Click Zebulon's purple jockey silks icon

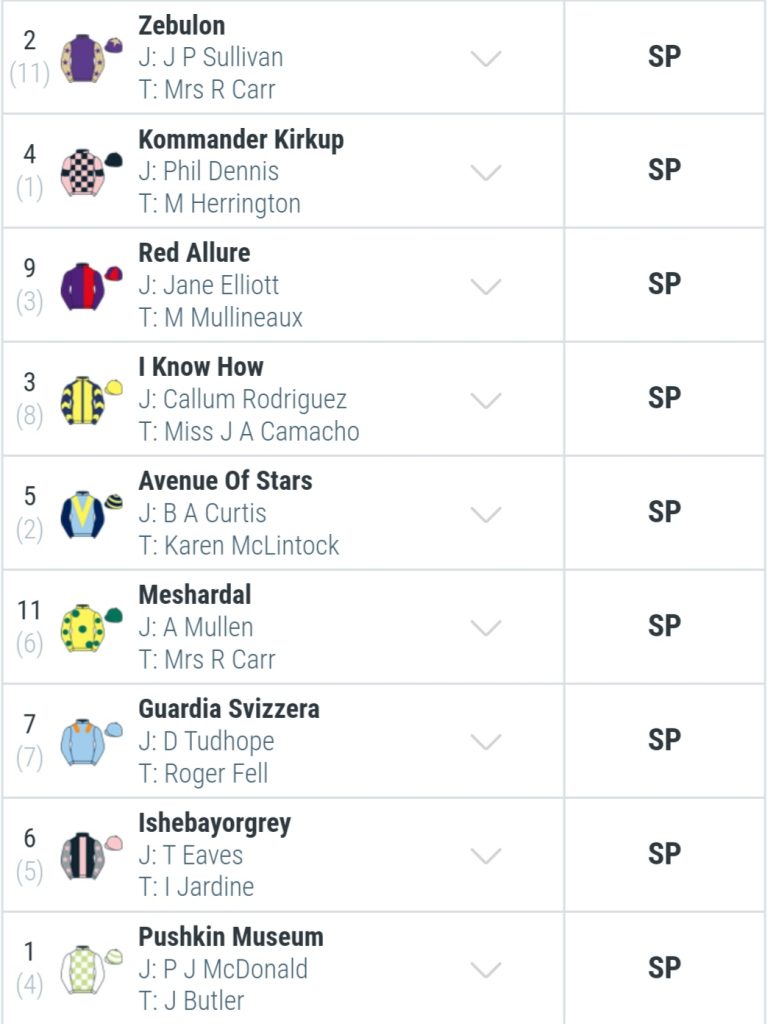click(91, 57)
